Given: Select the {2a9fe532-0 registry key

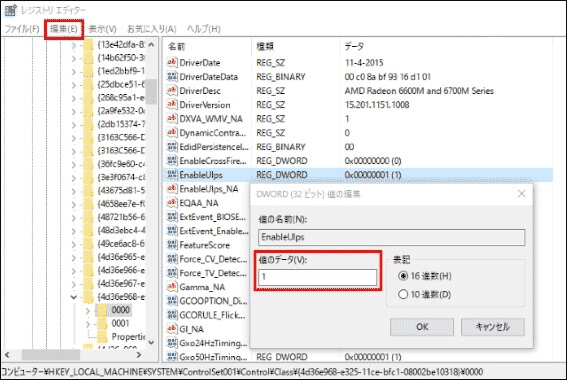Looking at the screenshot, I should 121,111.
